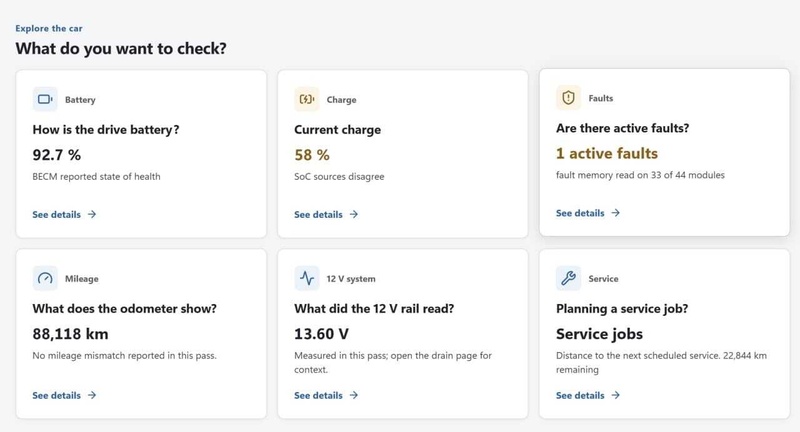Click arrow beside Charge See details
This screenshot has height=432, width=800.
click(354, 214)
